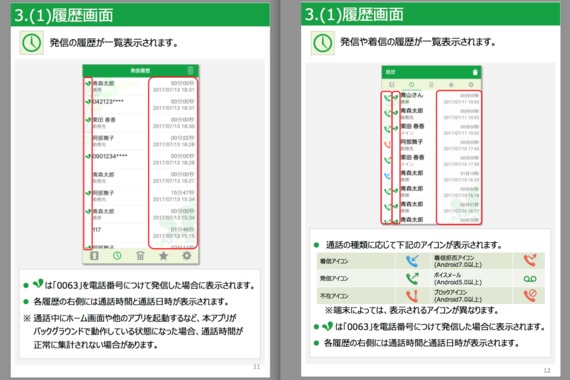Screen dimensions: 570x380
Task: Tap the trash bin icon in left phone bottom bar
Action: [x=140, y=256]
